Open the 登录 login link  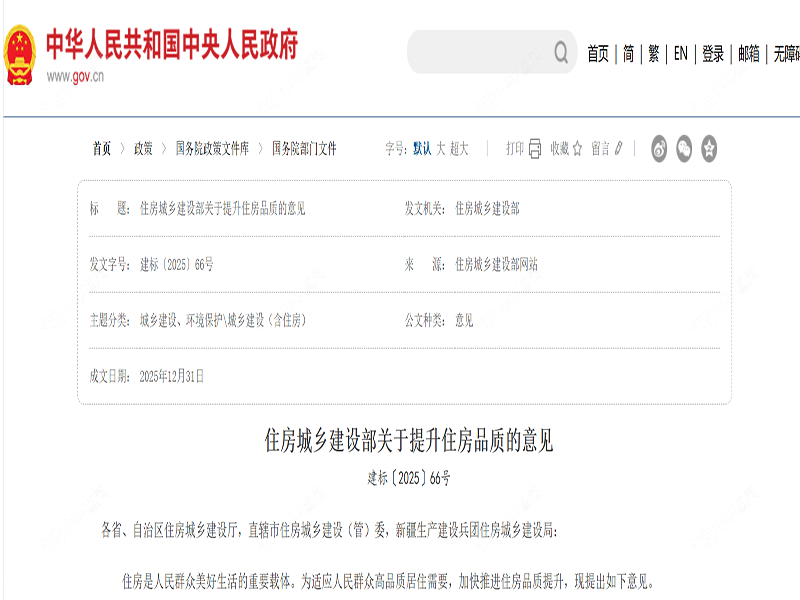pos(713,54)
